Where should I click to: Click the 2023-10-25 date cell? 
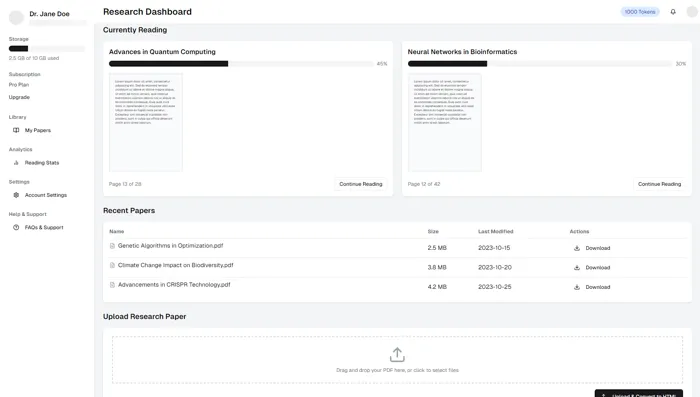point(495,287)
